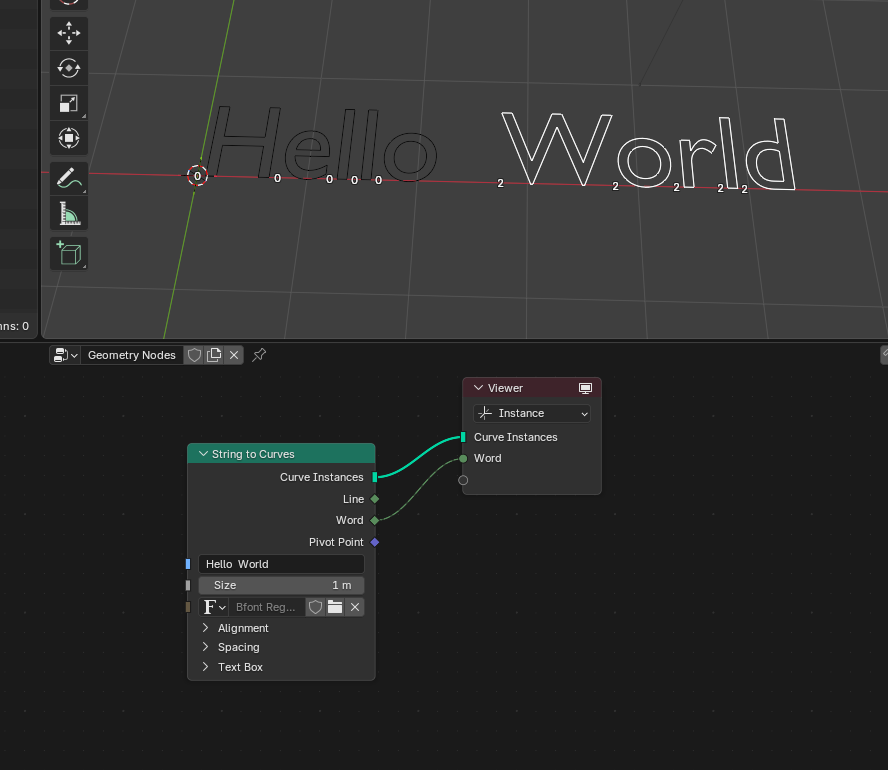Click the Curve Instances output socket

click(374, 477)
